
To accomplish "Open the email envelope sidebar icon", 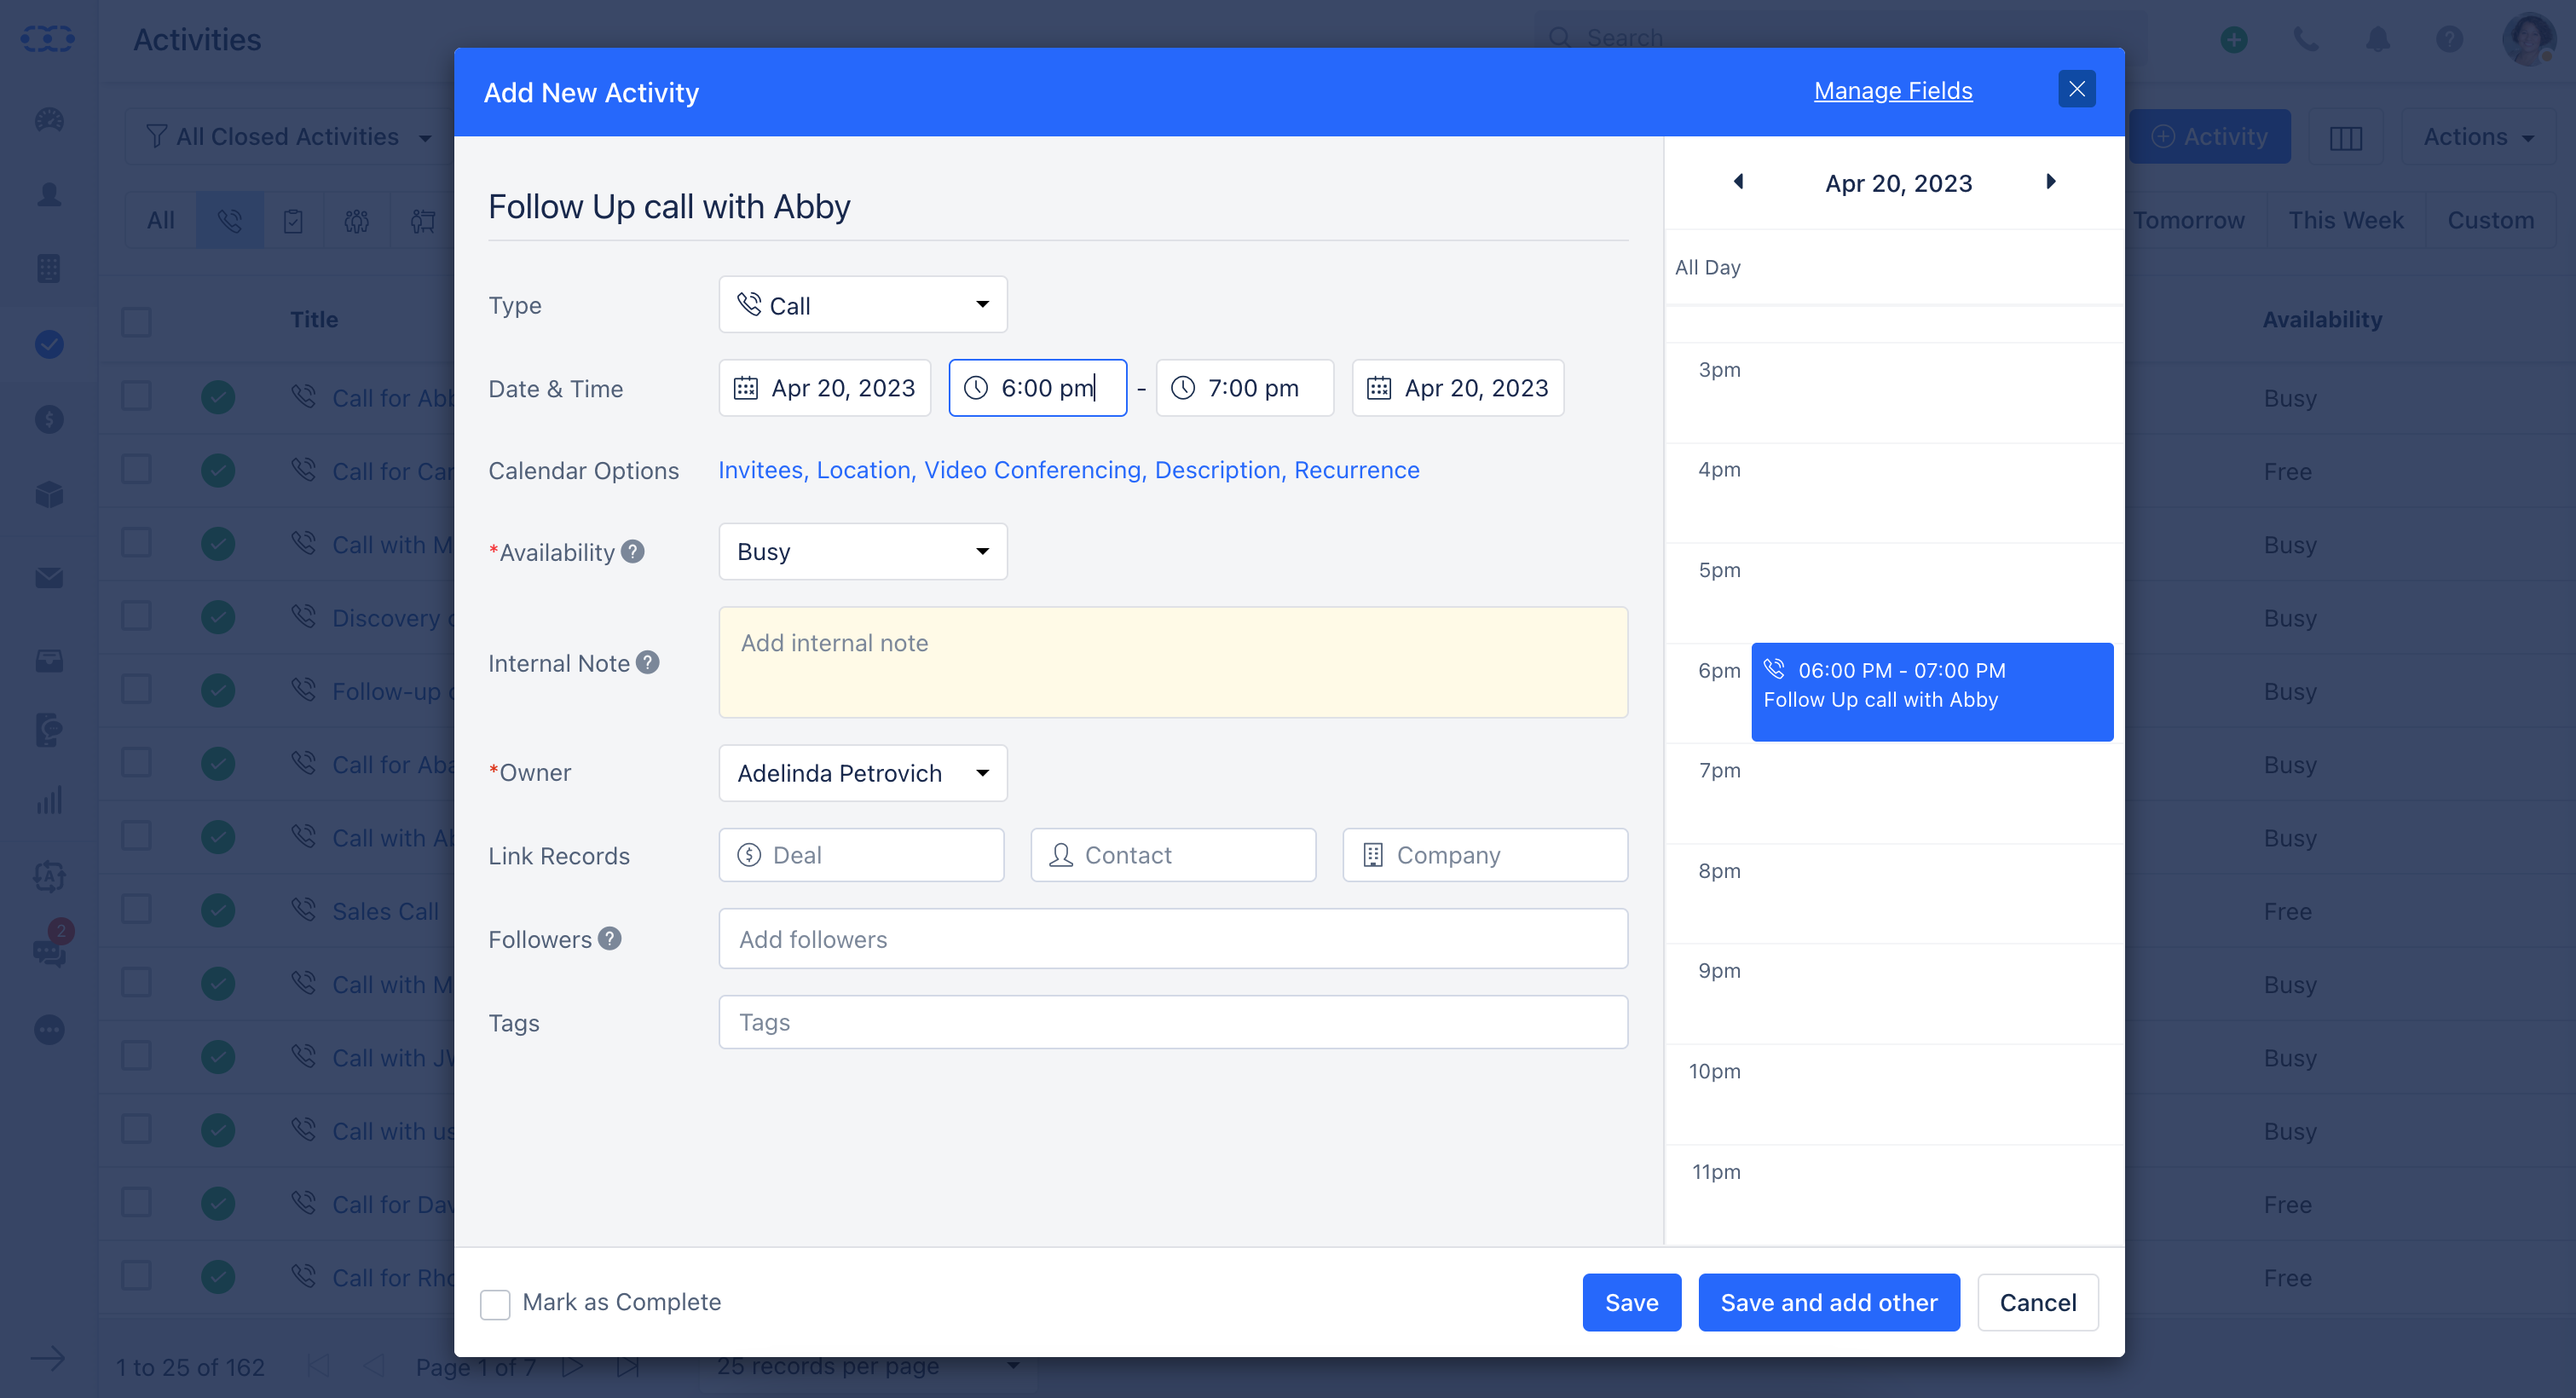I will coord(49,578).
